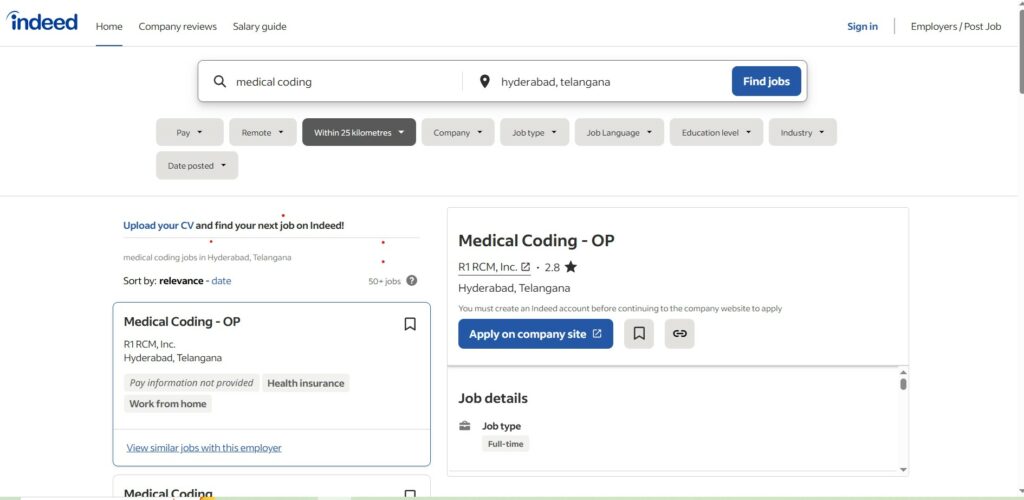Viewport: 1024px width, 500px height.
Task: Click the help question mark near 50+ jobs
Action: click(x=412, y=281)
